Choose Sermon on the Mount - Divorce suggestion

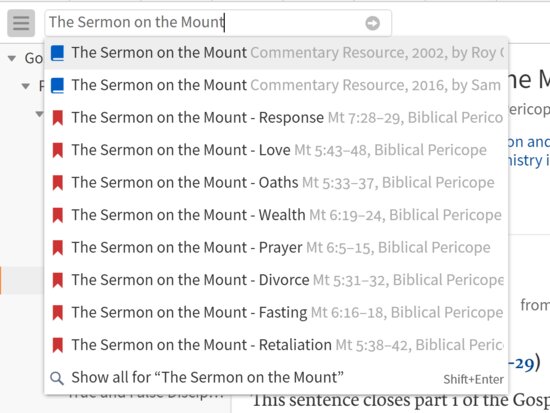tap(276, 280)
